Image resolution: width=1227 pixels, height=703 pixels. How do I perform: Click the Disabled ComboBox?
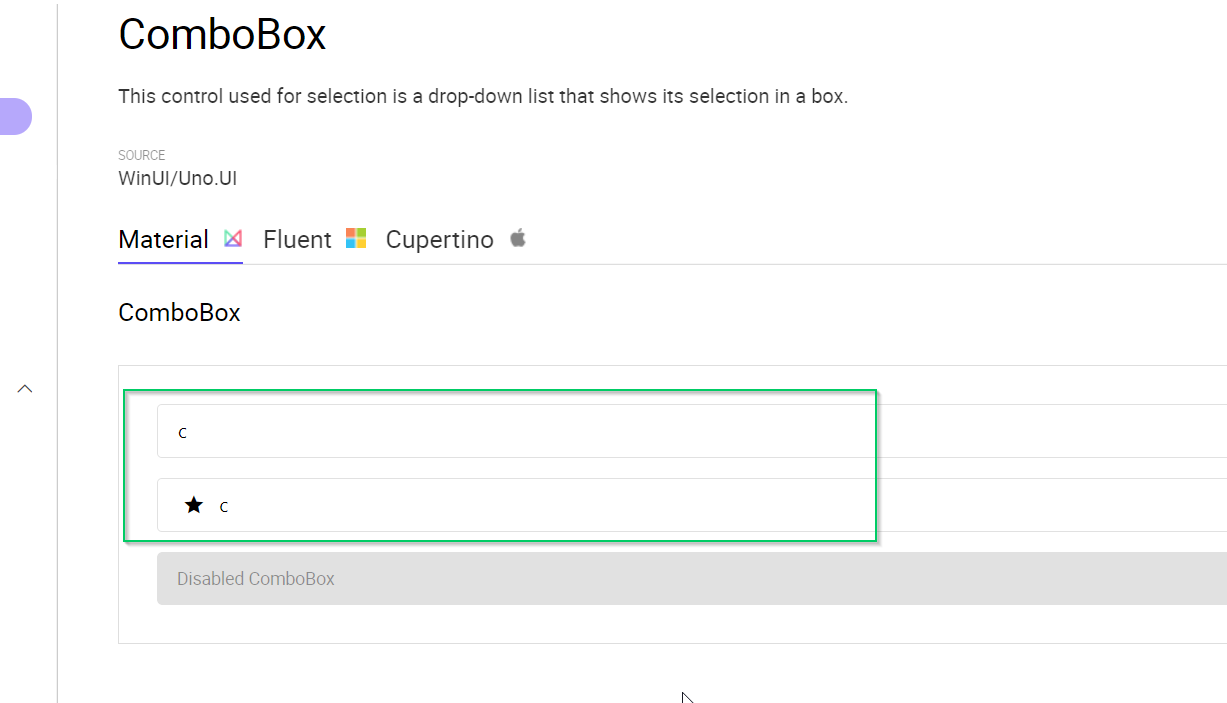pyautogui.click(x=500, y=578)
